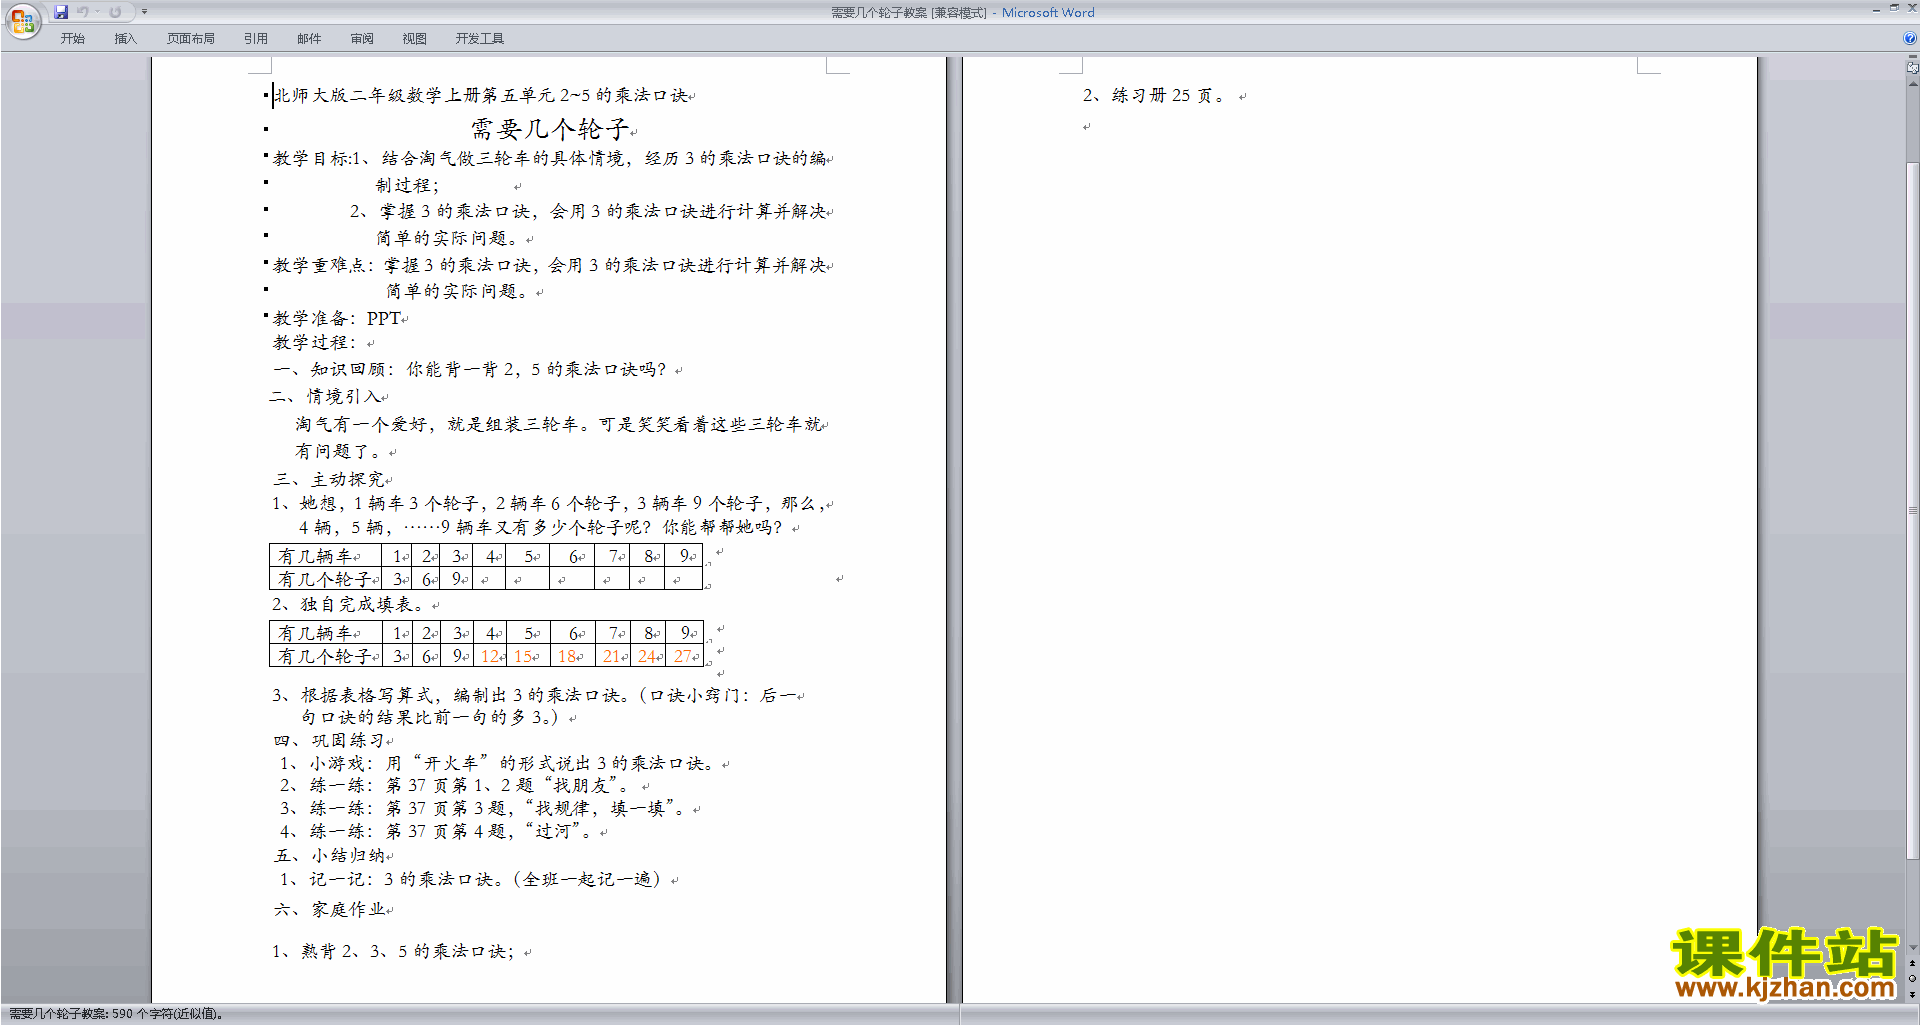
Task: Switch to the 视图 ribbon tab
Action: 414,38
